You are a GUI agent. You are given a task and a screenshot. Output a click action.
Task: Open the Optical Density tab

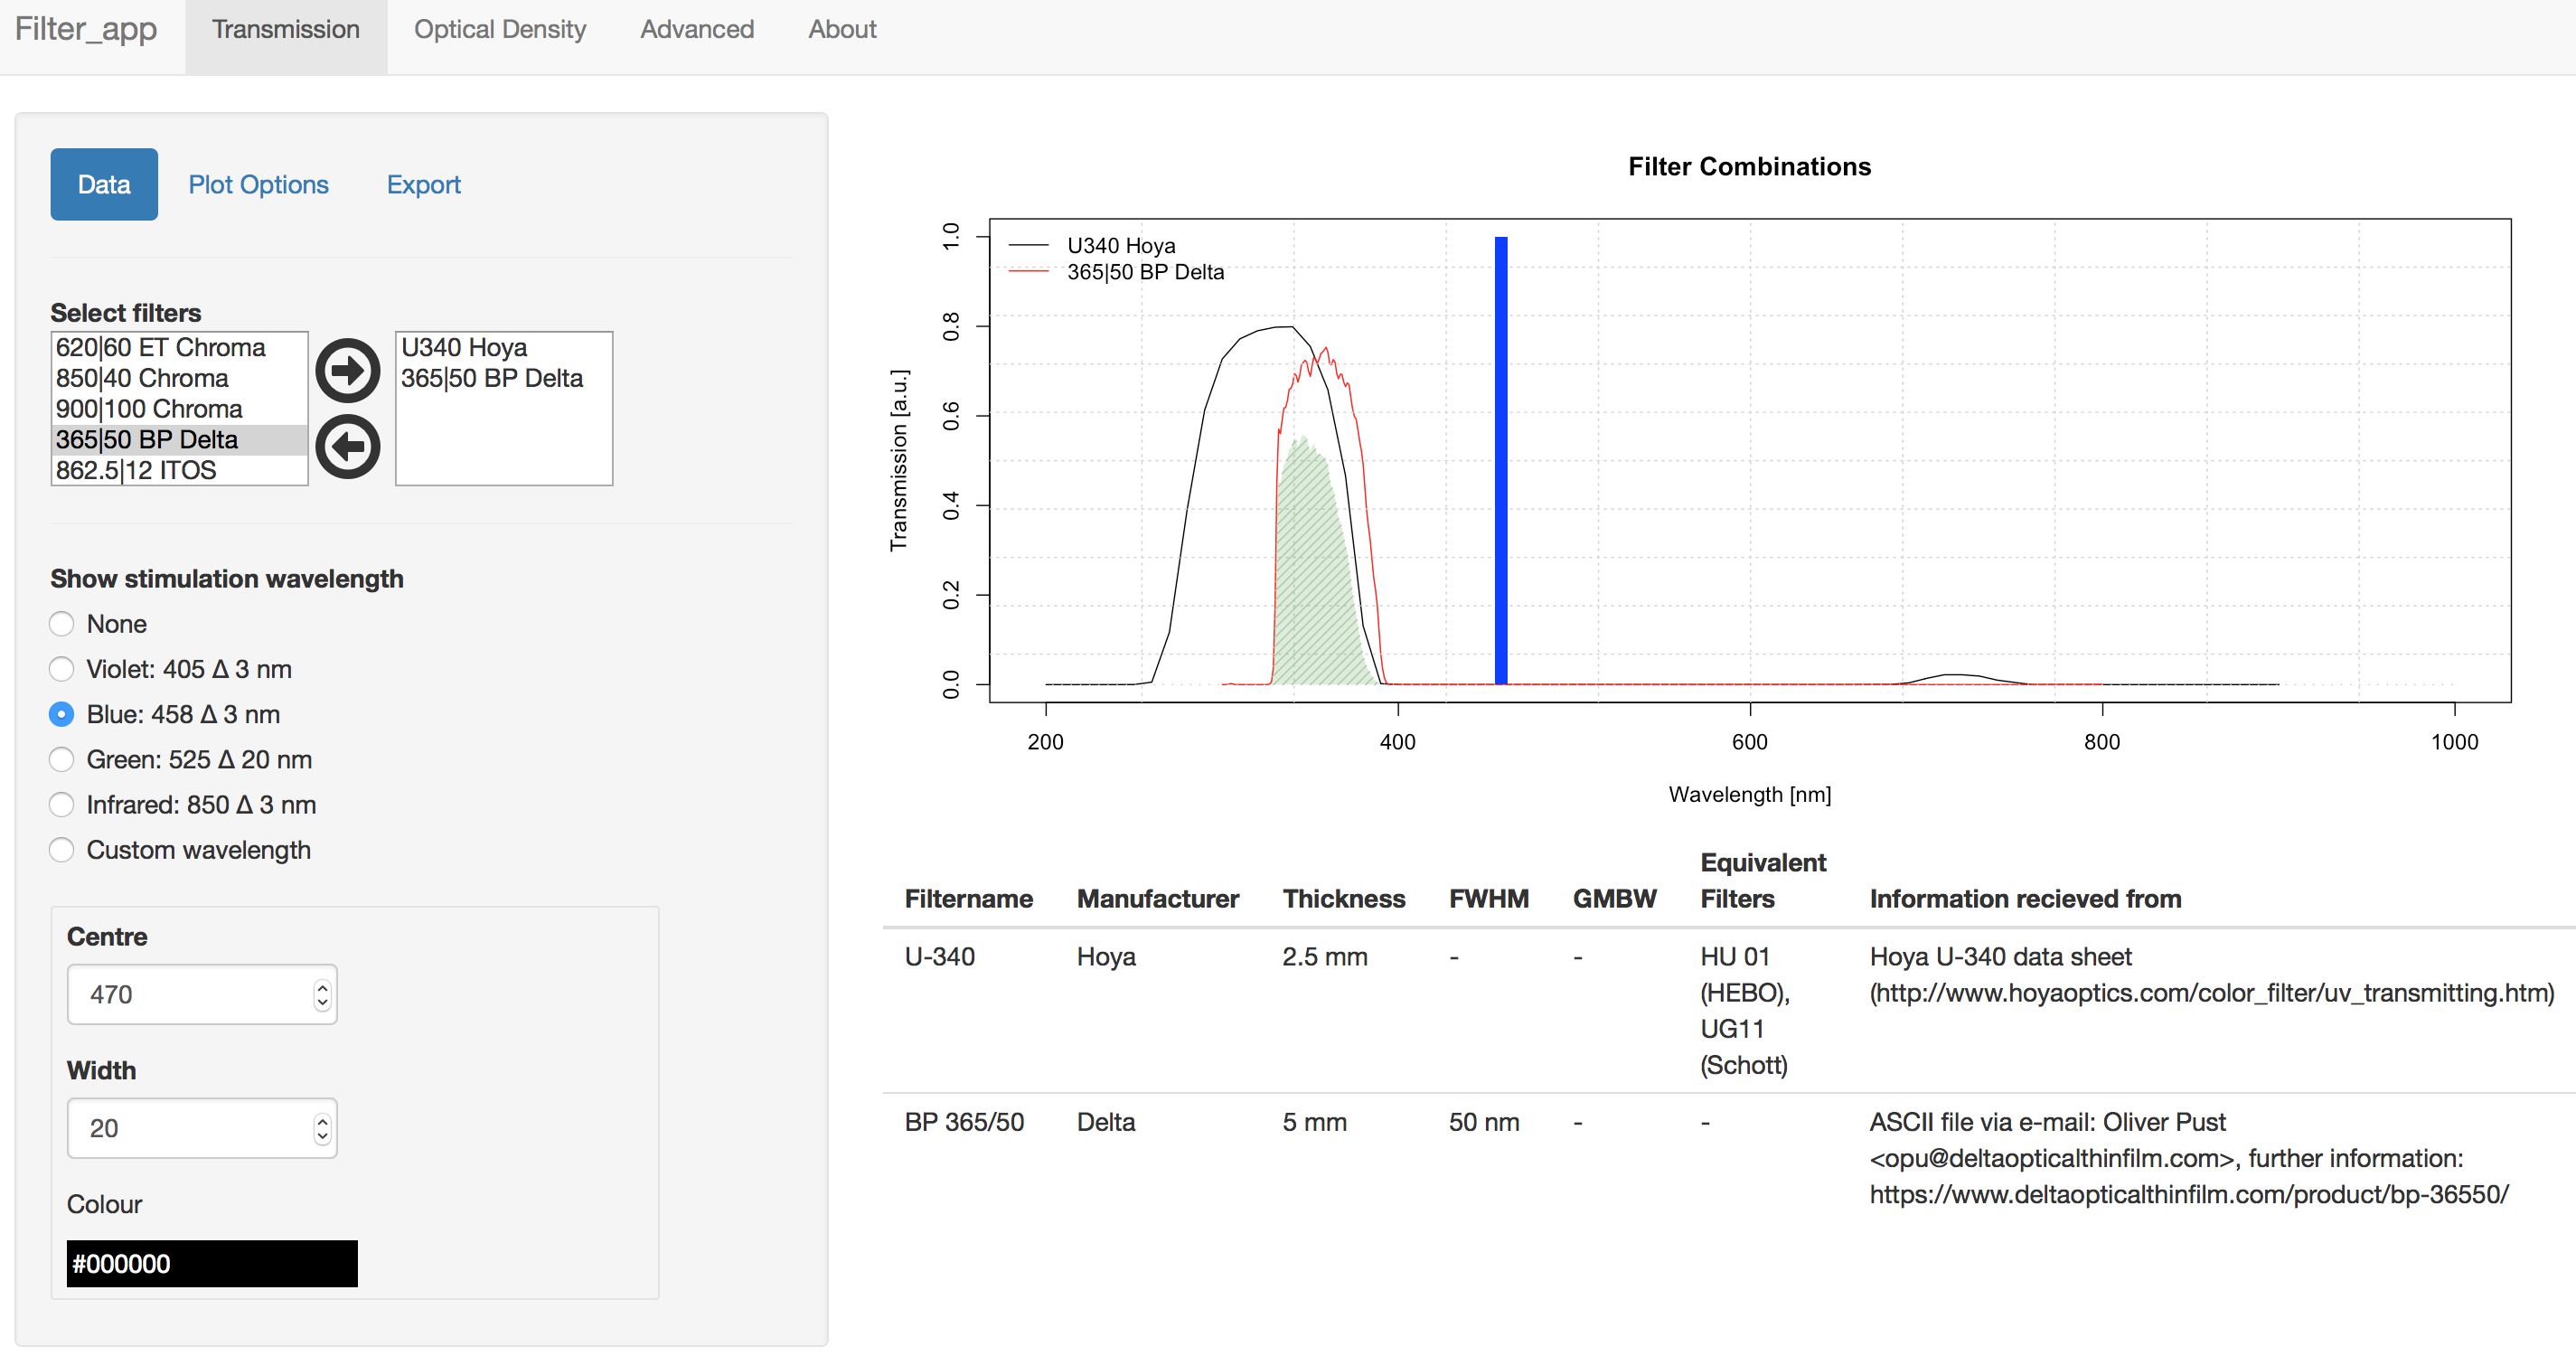pyautogui.click(x=500, y=30)
